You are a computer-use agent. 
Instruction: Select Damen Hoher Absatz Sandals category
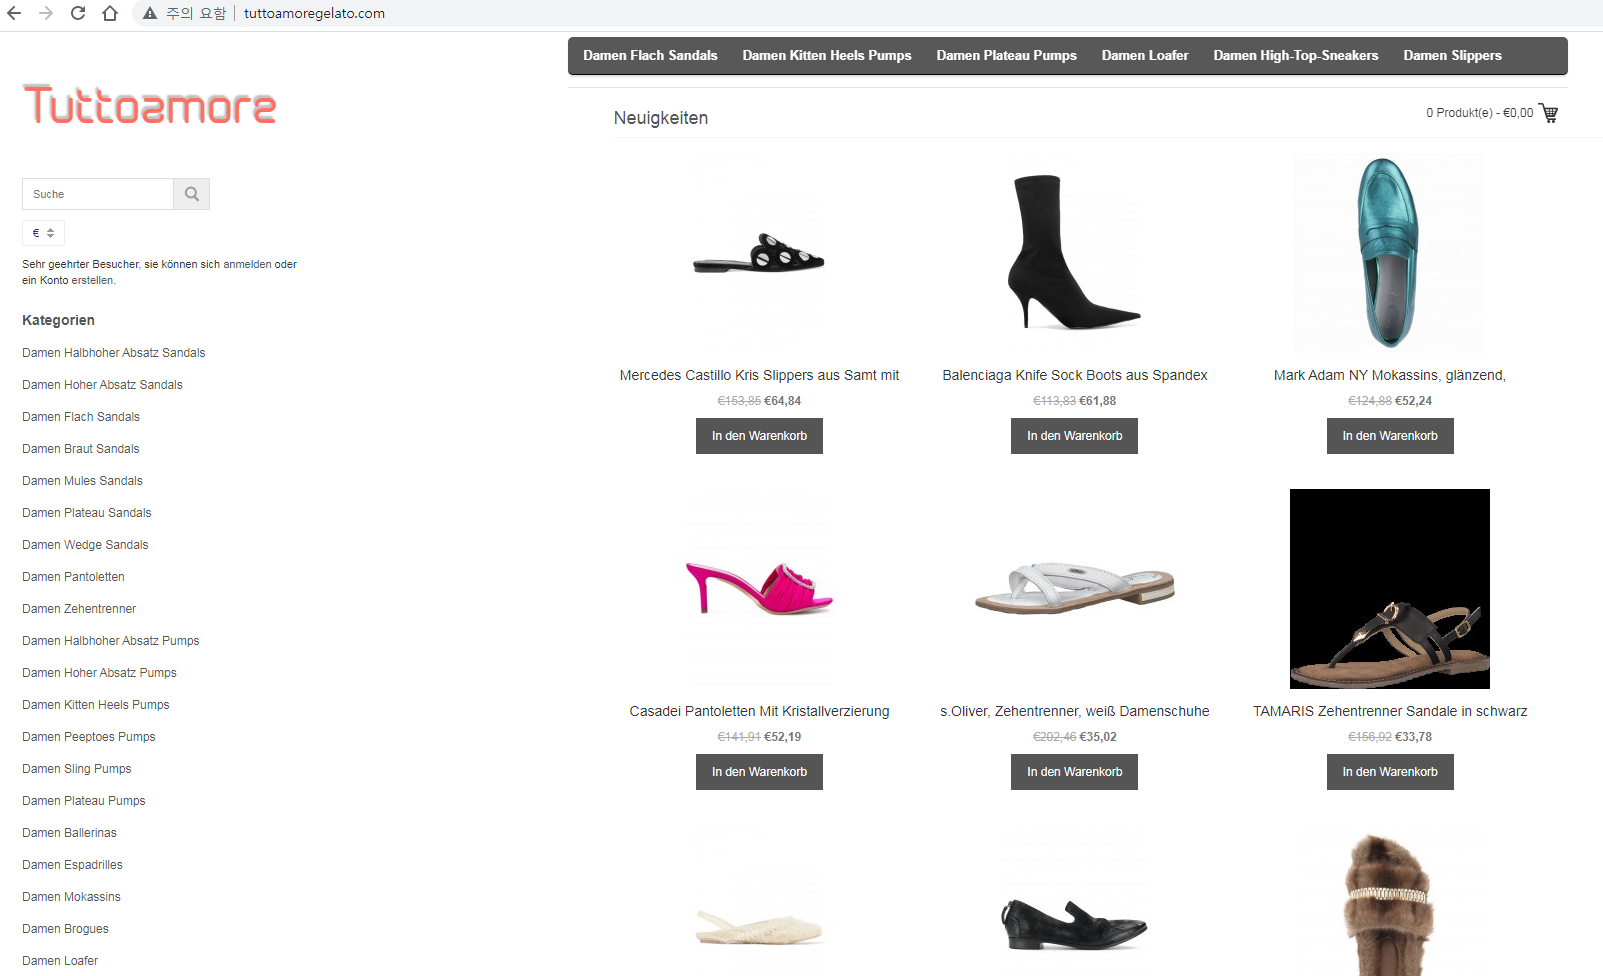(x=102, y=385)
